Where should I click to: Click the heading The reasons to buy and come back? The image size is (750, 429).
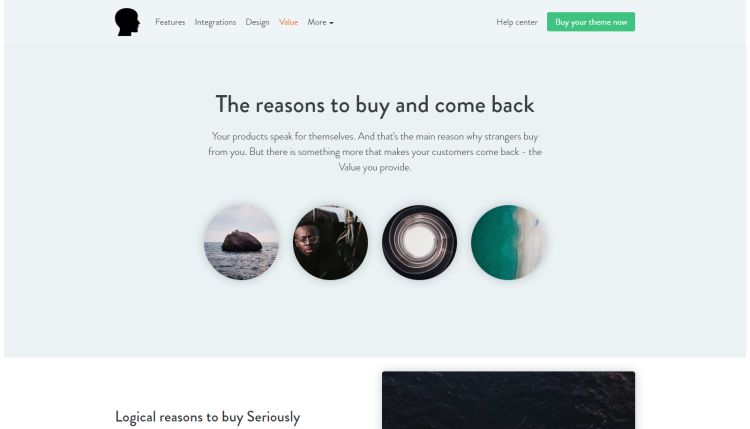375,105
